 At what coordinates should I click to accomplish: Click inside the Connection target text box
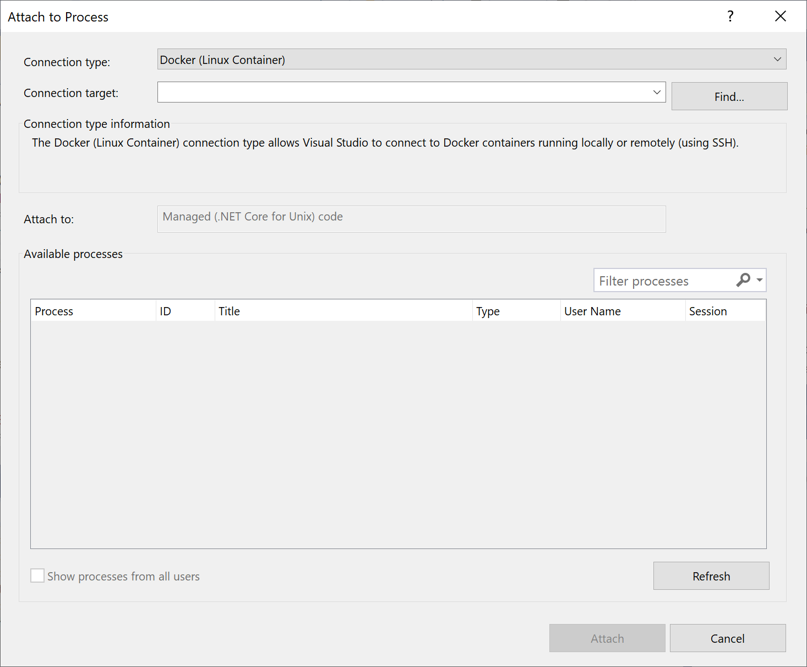[400, 92]
